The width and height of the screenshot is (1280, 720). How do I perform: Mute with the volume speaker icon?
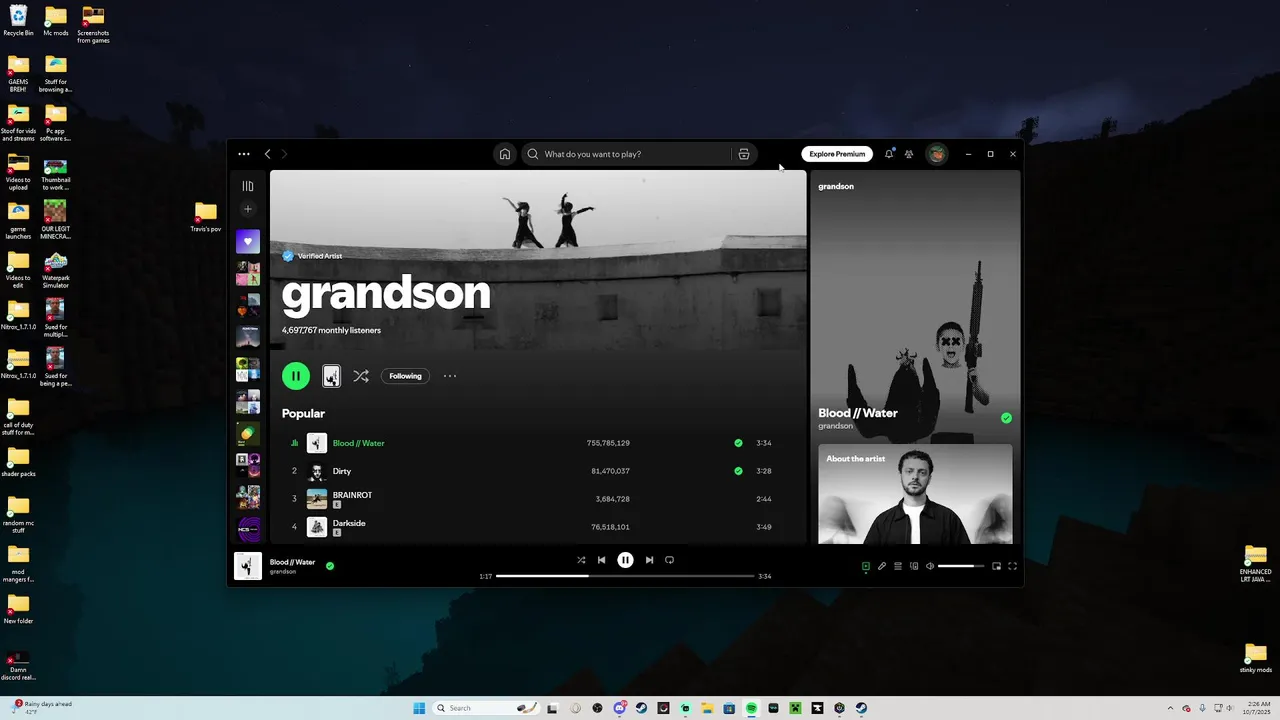coord(930,566)
